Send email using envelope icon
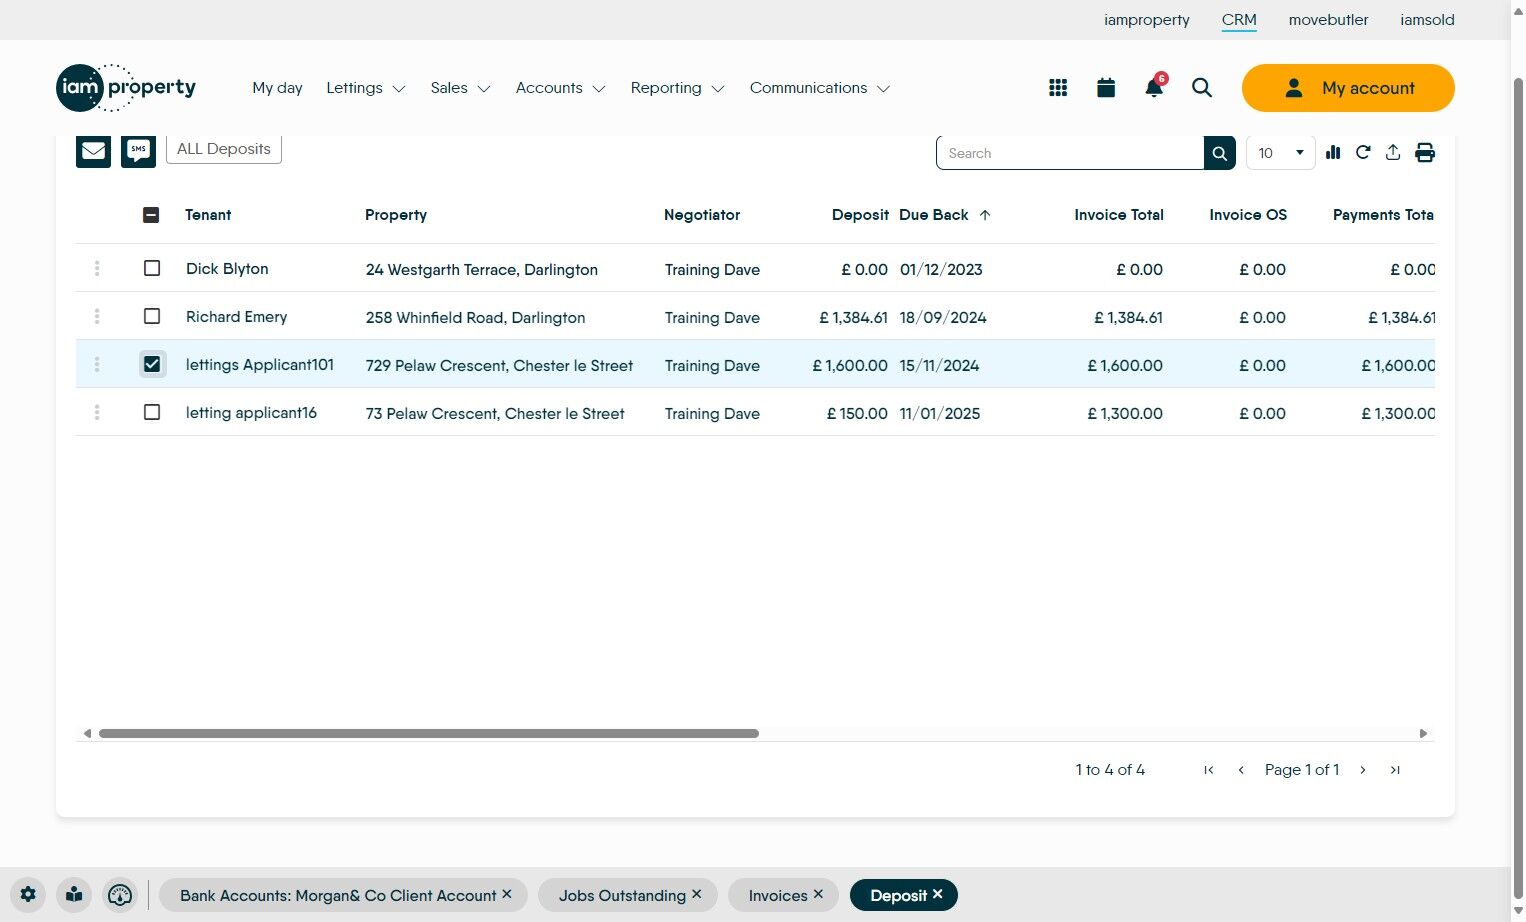Screen dimensions: 1526x922 pyautogui.click(x=94, y=150)
